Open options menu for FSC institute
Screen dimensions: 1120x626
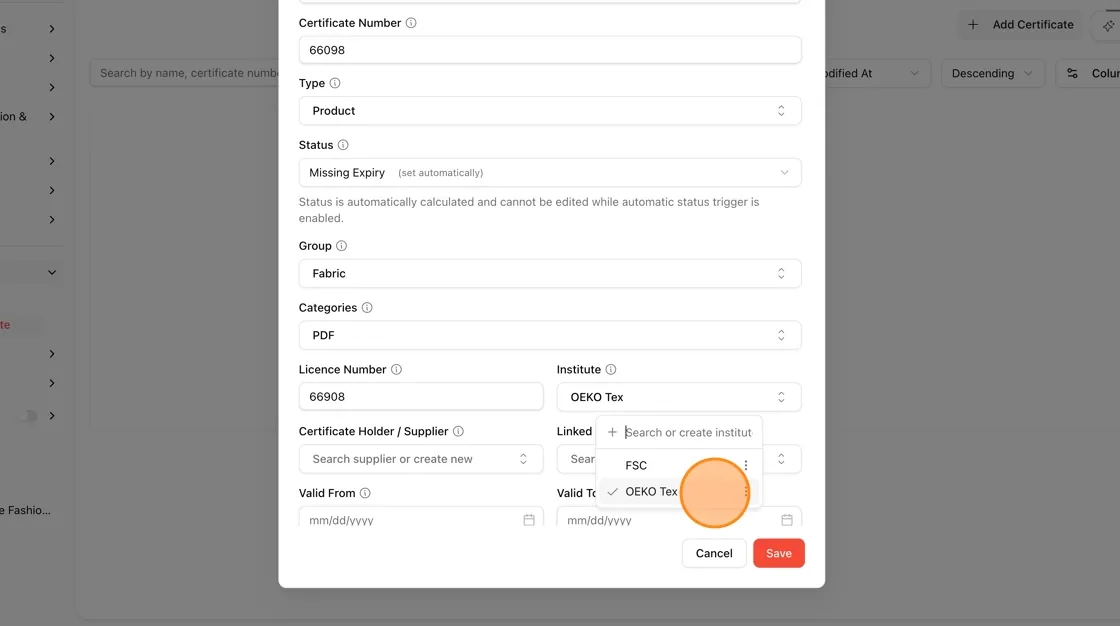pos(746,465)
